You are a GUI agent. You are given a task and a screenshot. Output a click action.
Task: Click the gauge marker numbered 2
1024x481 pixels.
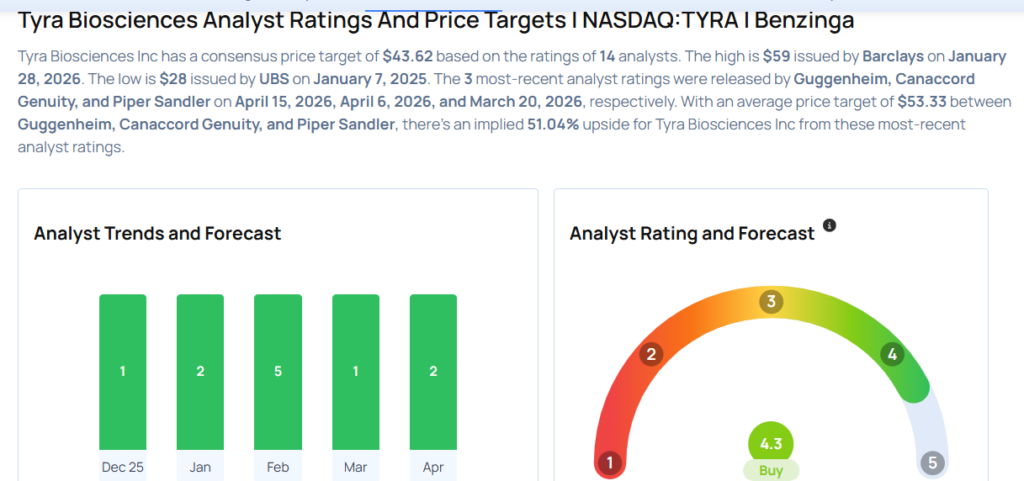click(x=651, y=354)
